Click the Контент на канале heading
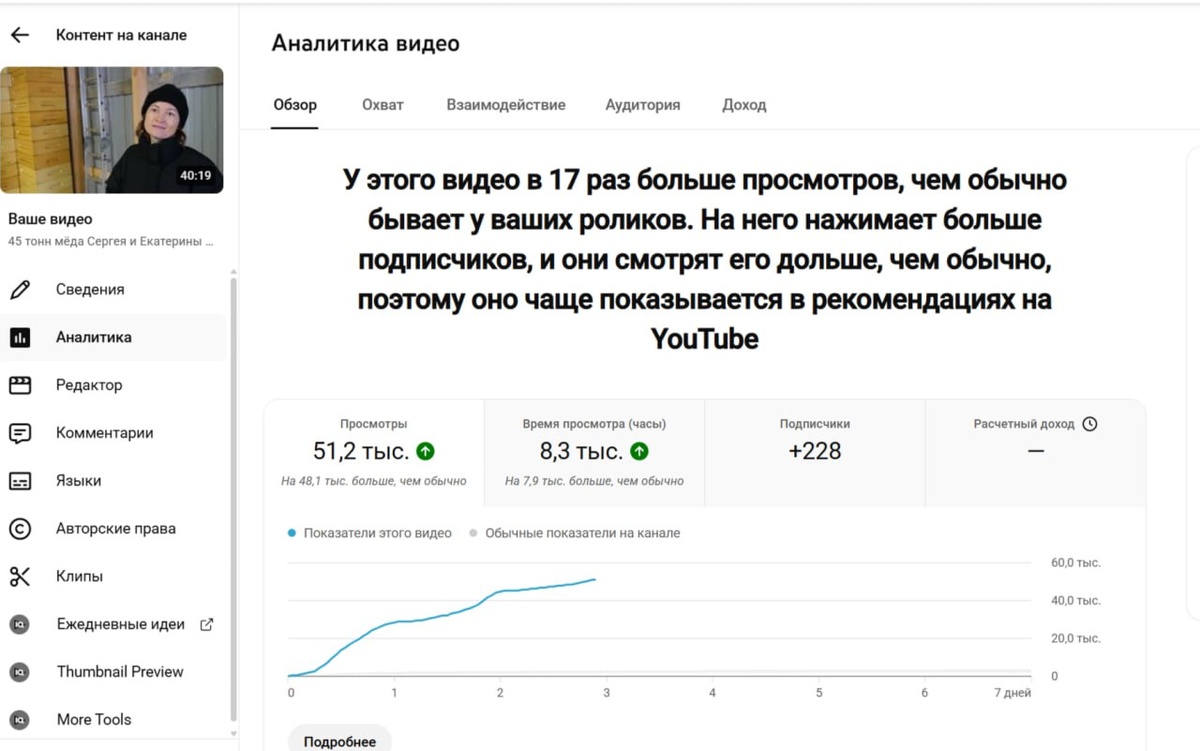Screen dimensions: 1200x751 [121, 35]
